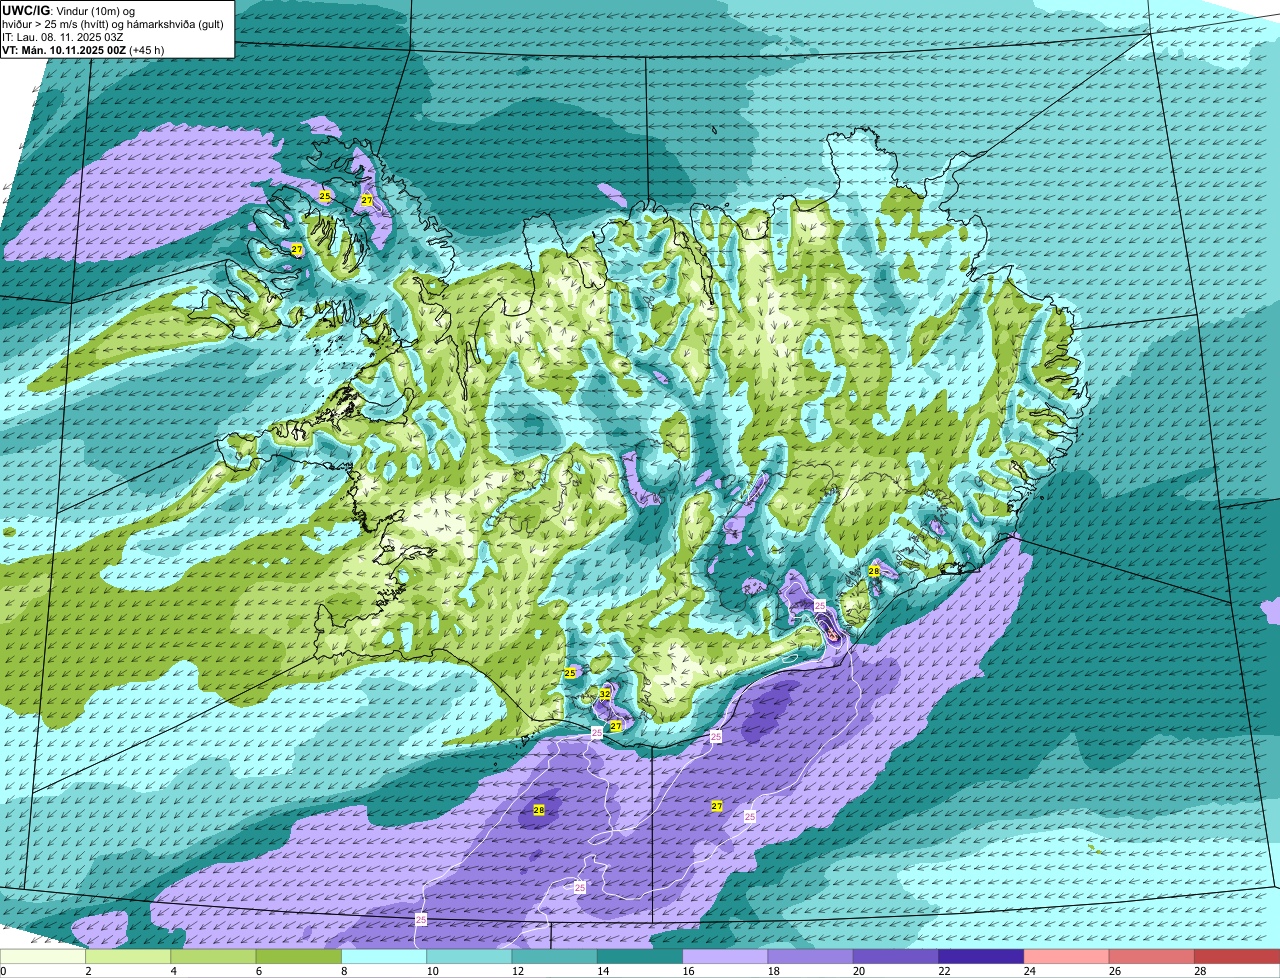Click yellow '28' gust label on southeast land

[873, 571]
